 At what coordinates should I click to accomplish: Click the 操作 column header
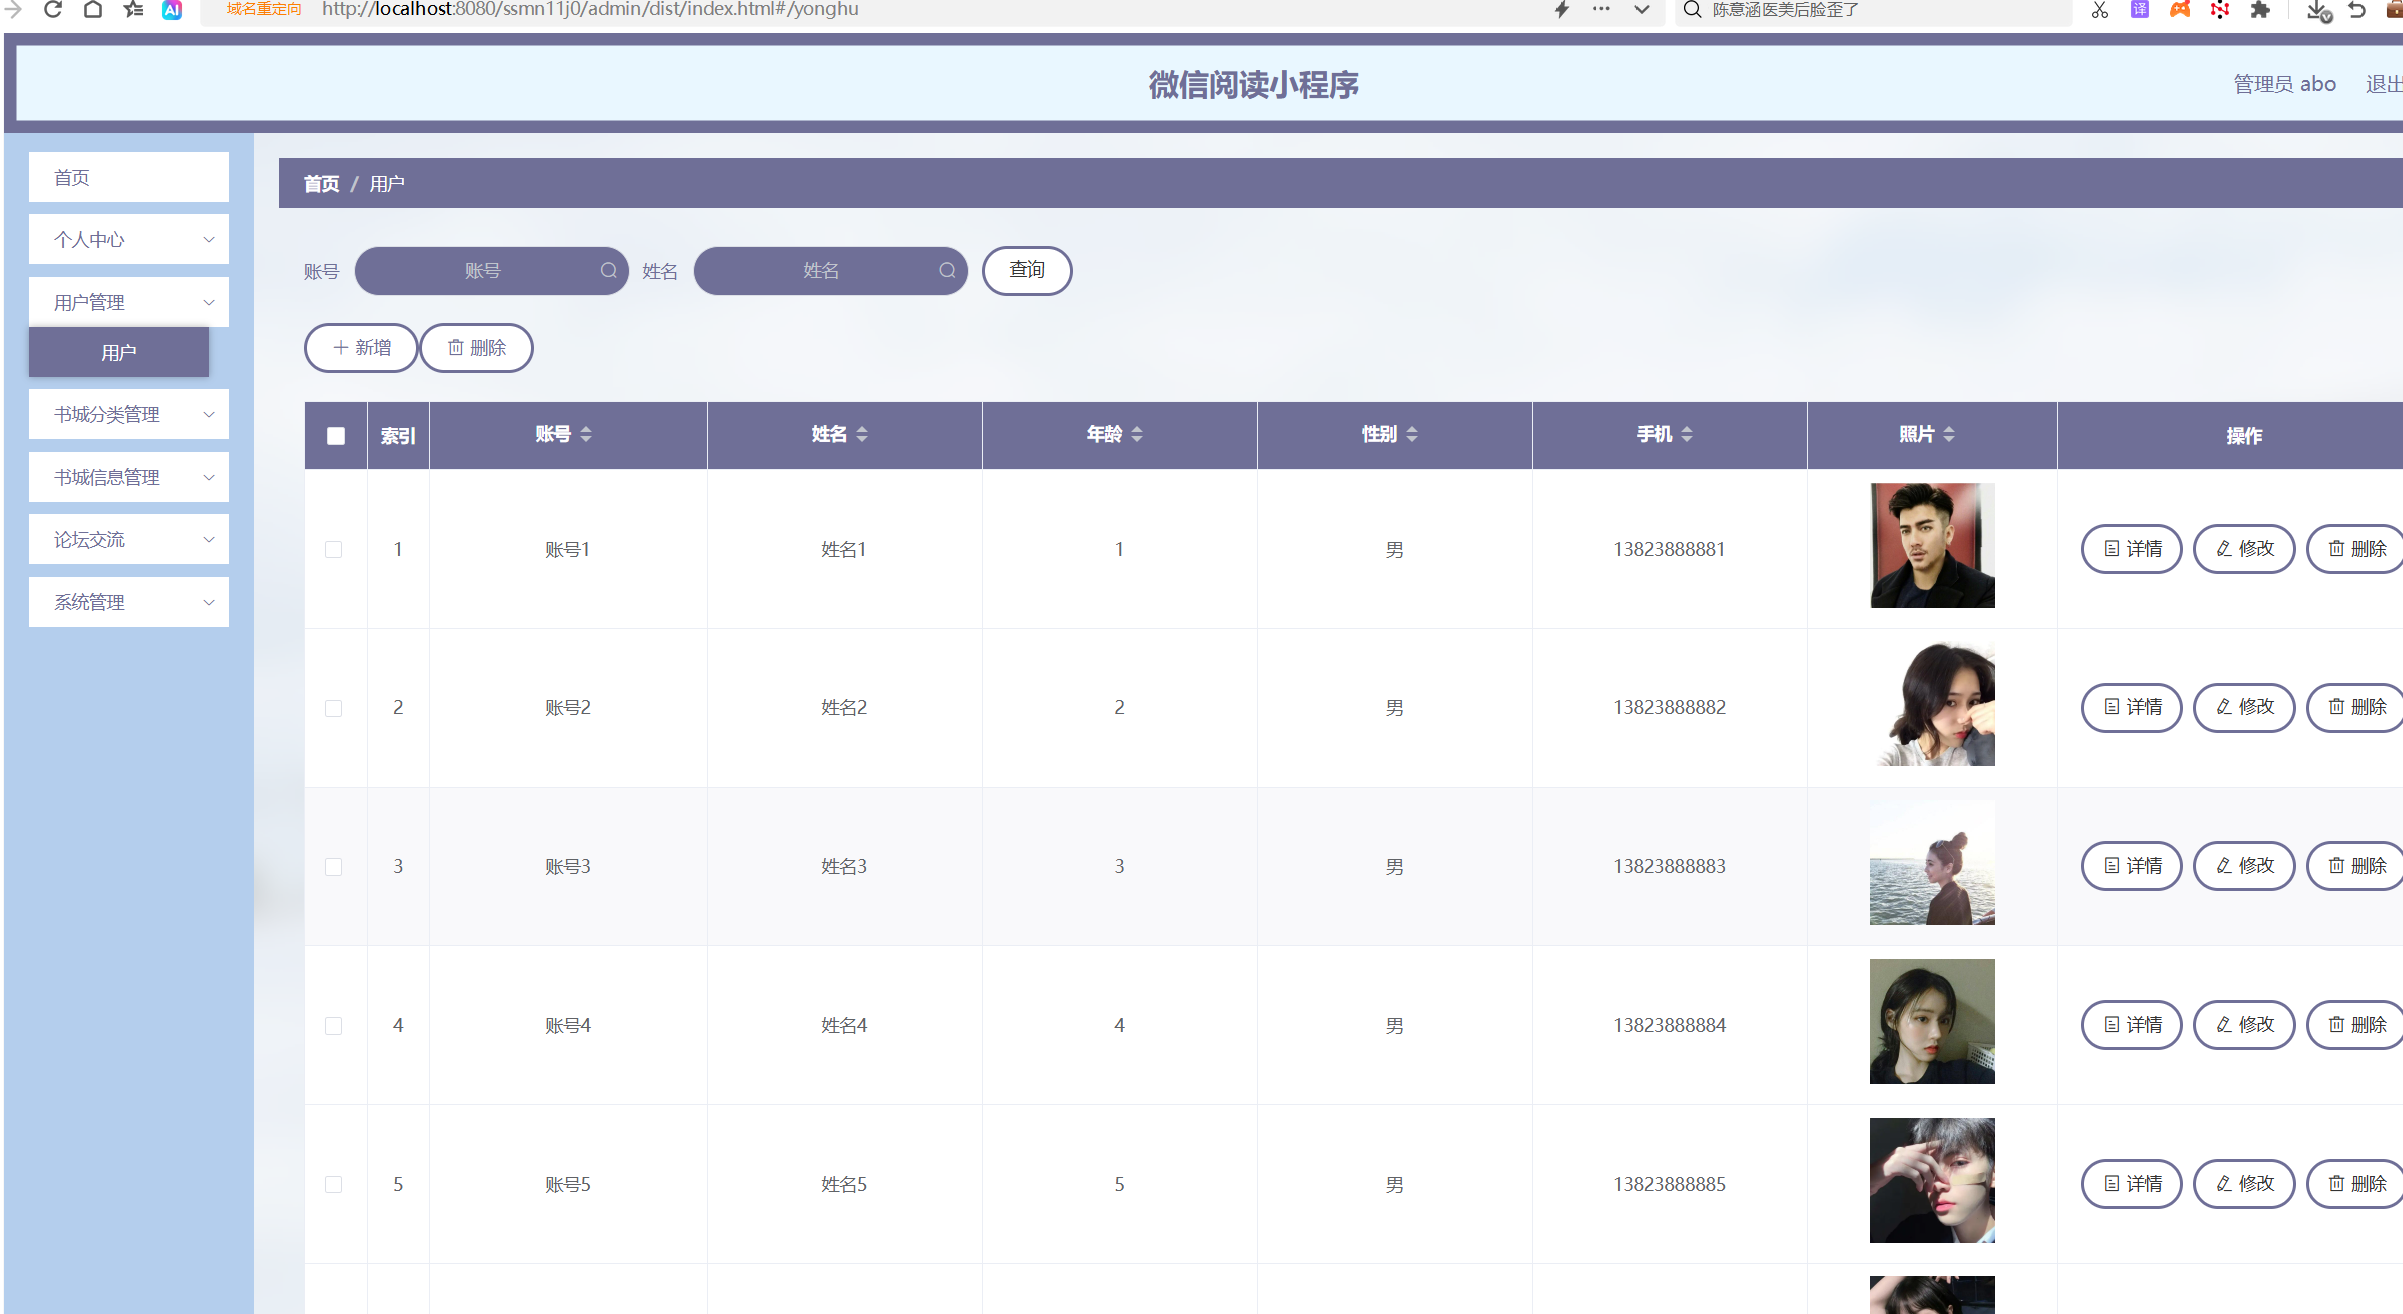coord(2244,436)
